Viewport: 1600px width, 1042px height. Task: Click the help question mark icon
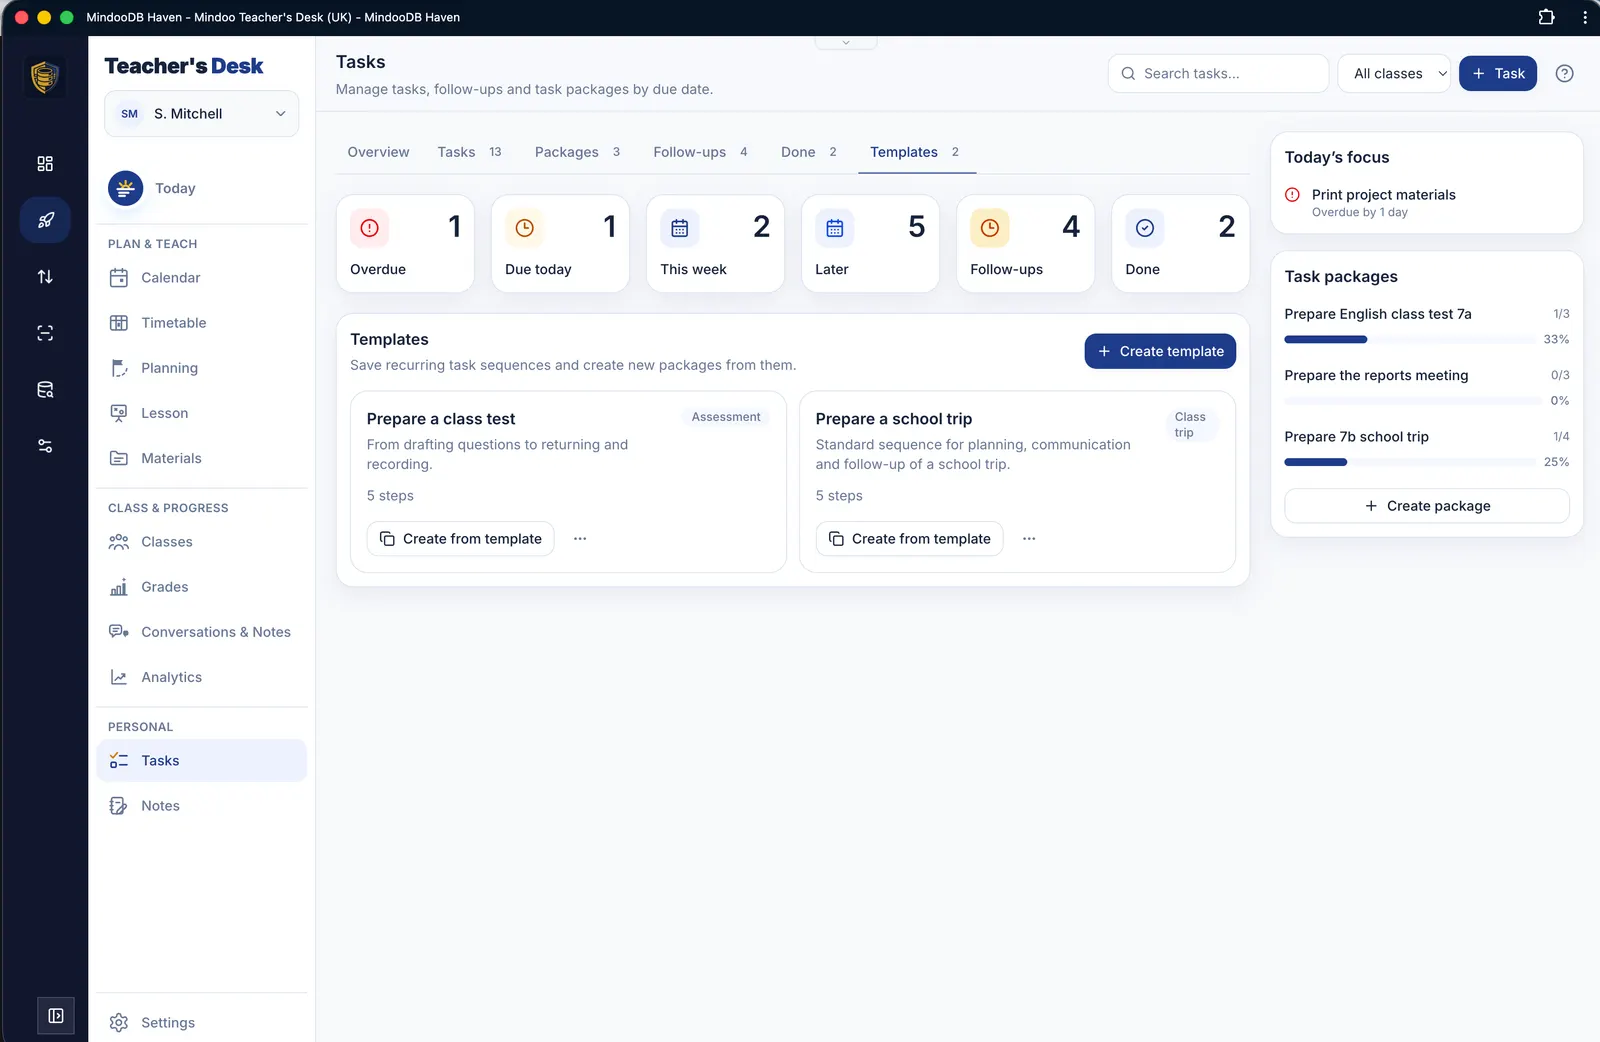[1565, 73]
